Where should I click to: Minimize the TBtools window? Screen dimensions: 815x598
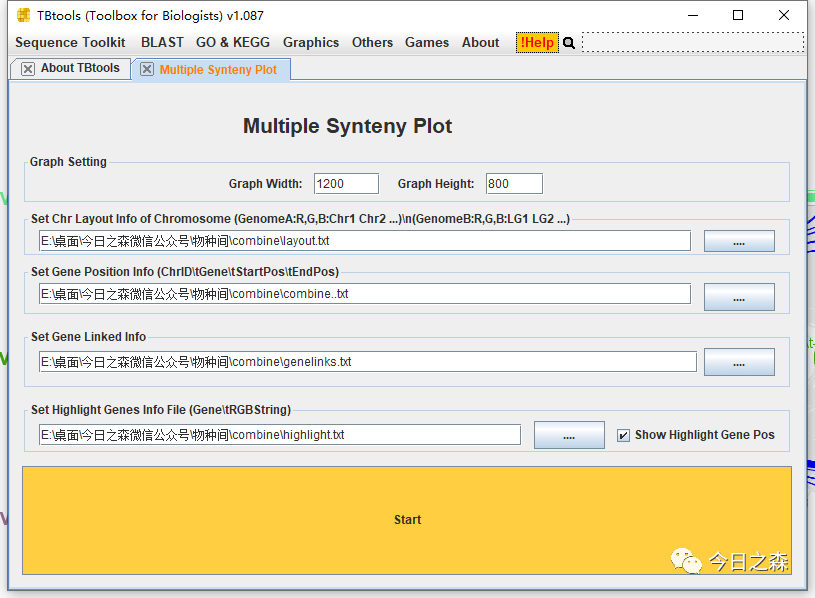[x=693, y=16]
